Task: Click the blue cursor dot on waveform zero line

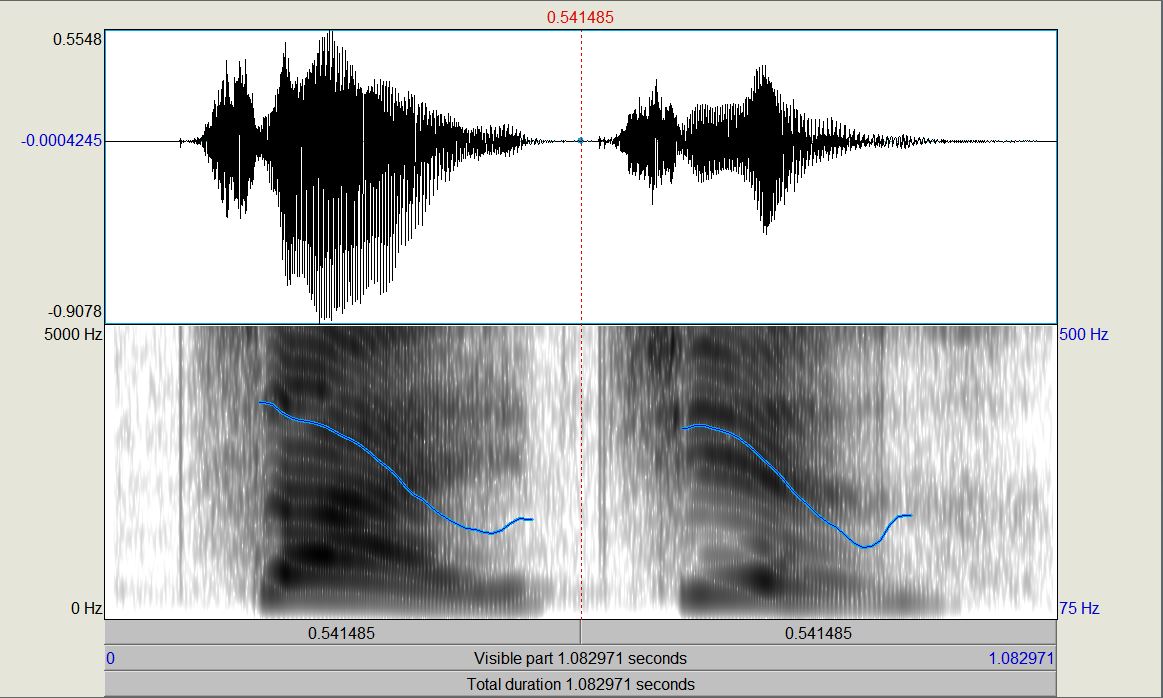Action: [x=581, y=140]
